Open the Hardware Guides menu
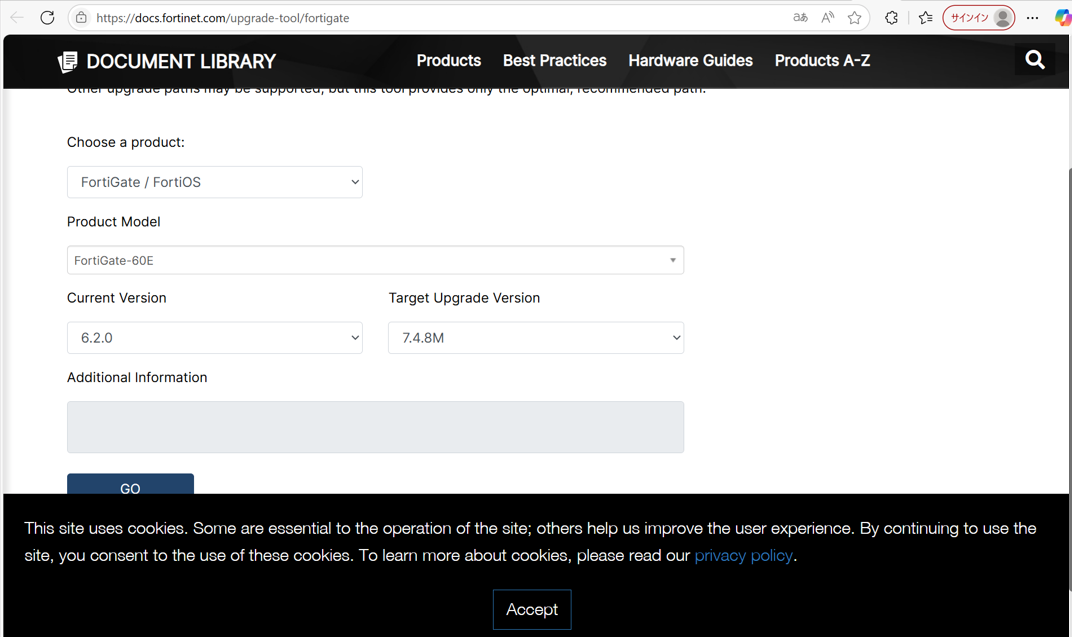The height and width of the screenshot is (637, 1072). coord(691,61)
